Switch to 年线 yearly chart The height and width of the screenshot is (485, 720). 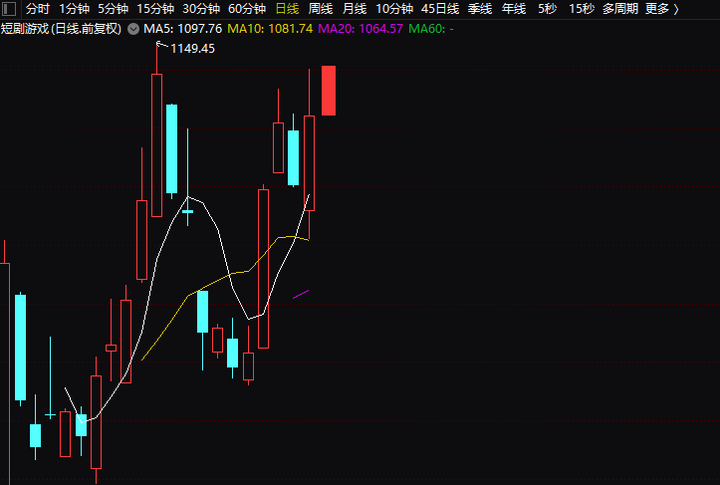[x=514, y=8]
